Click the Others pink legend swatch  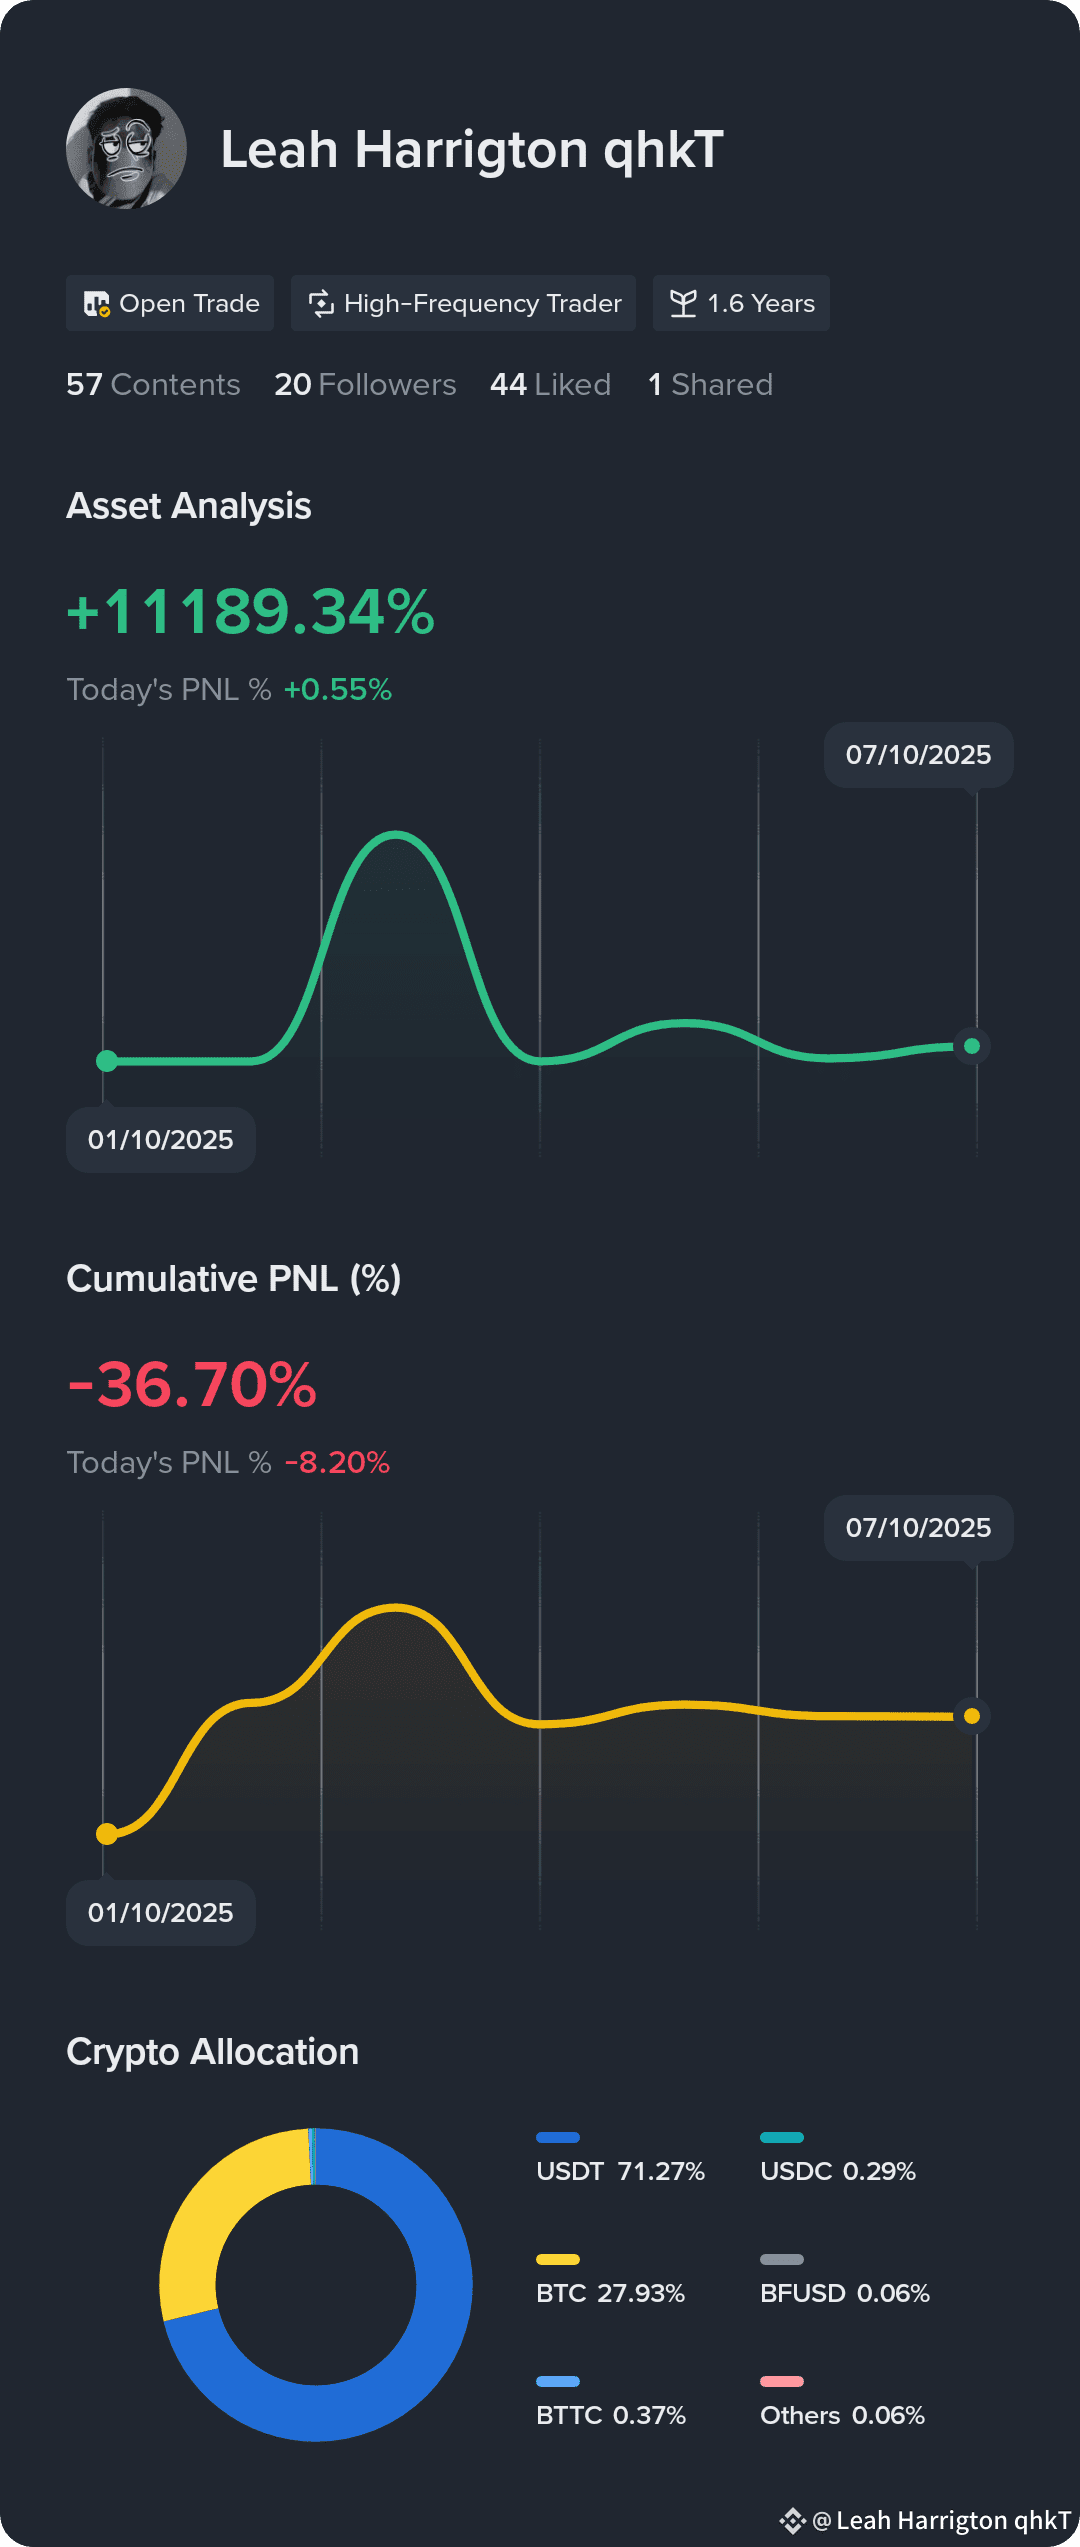click(x=782, y=2382)
